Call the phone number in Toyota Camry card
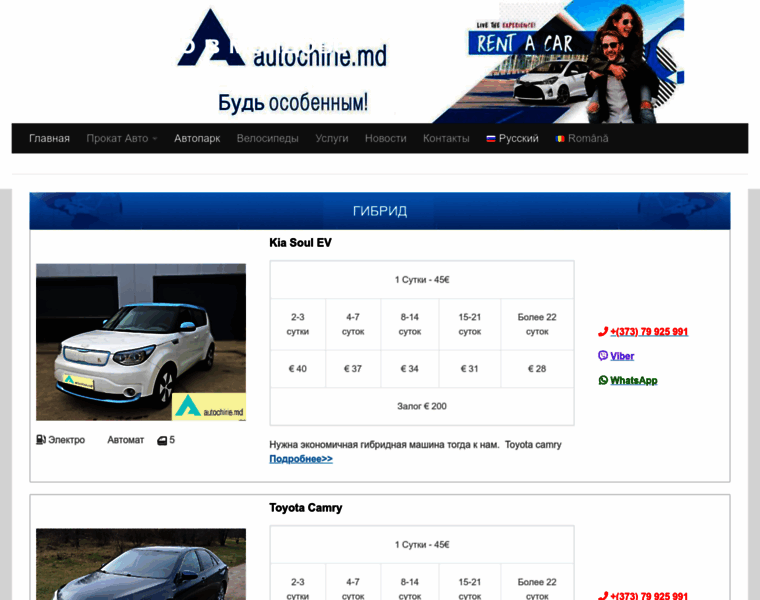Screen dimensions: 760x600 [x=649, y=596]
